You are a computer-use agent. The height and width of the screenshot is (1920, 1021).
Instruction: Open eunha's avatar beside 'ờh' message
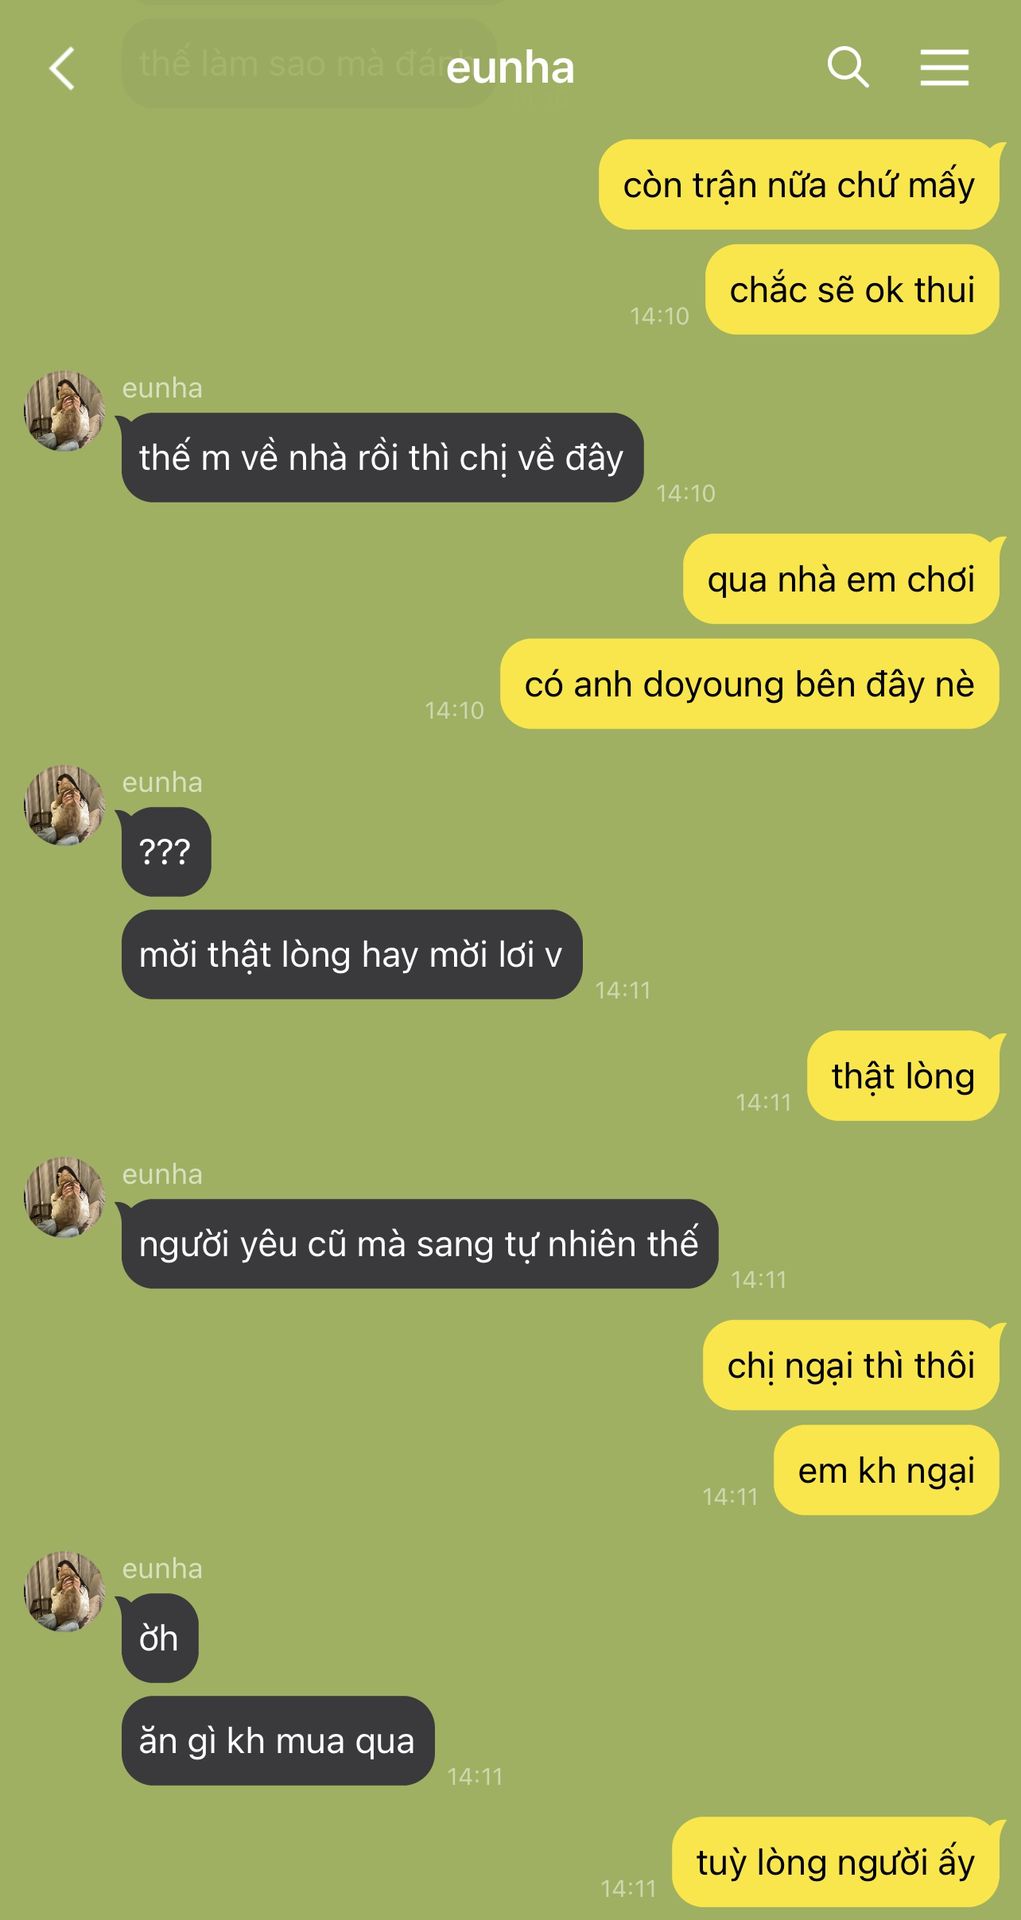pyautogui.click(x=64, y=1592)
